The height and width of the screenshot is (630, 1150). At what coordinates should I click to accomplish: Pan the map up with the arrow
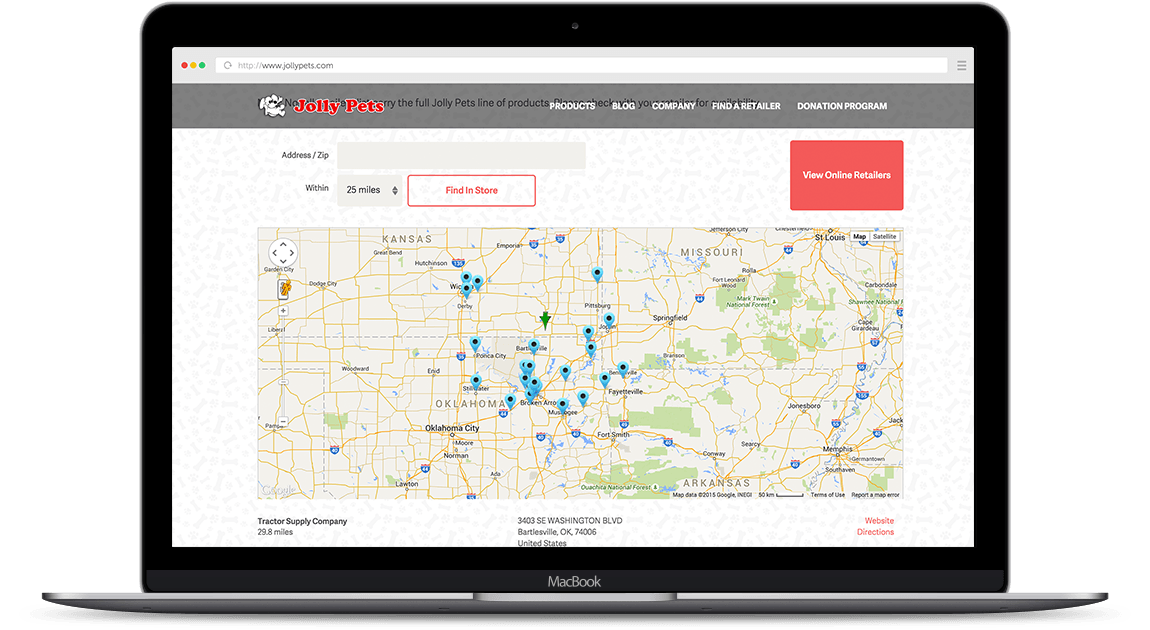click(283, 244)
